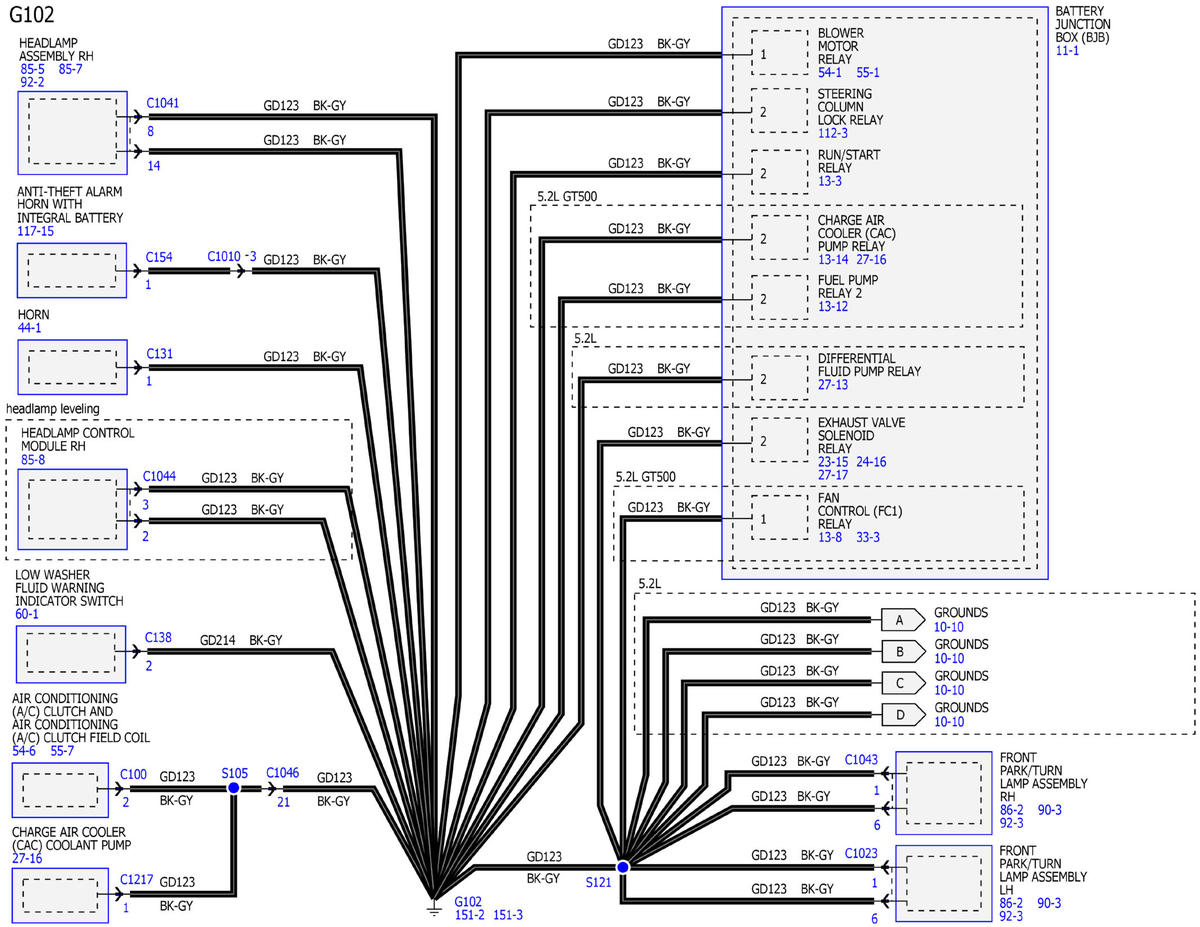Image resolution: width=1200 pixels, height=927 pixels.
Task: Go to page 11-1 for Battery Junction Box
Action: tap(1068, 50)
